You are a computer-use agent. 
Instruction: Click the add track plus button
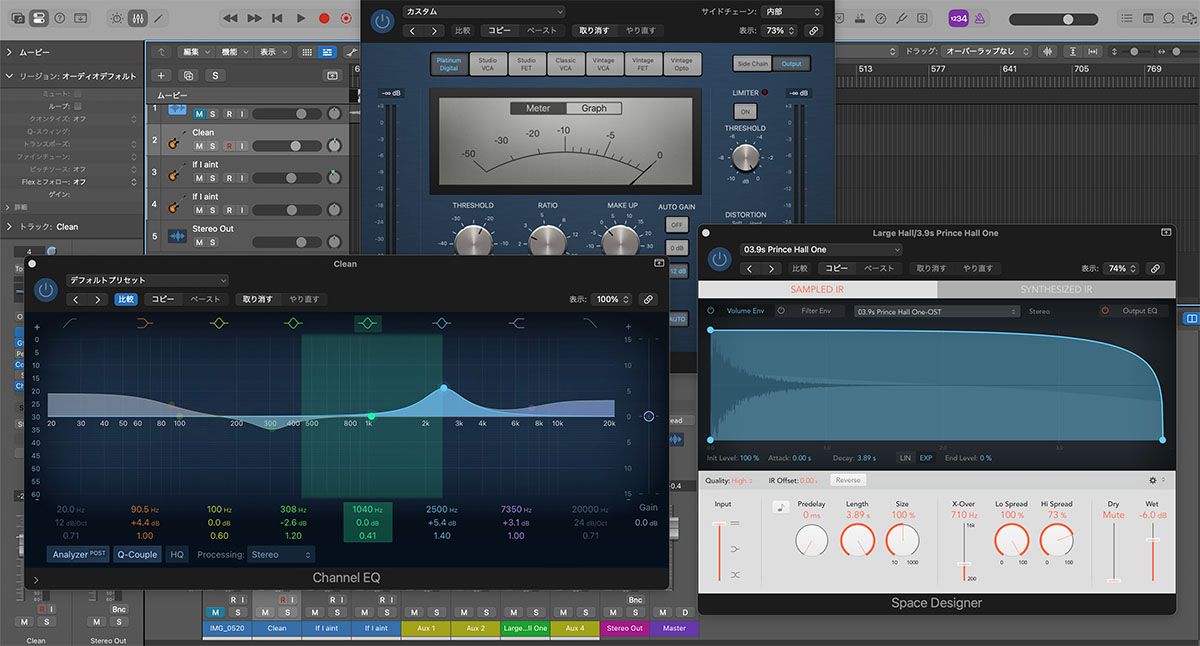[160, 75]
